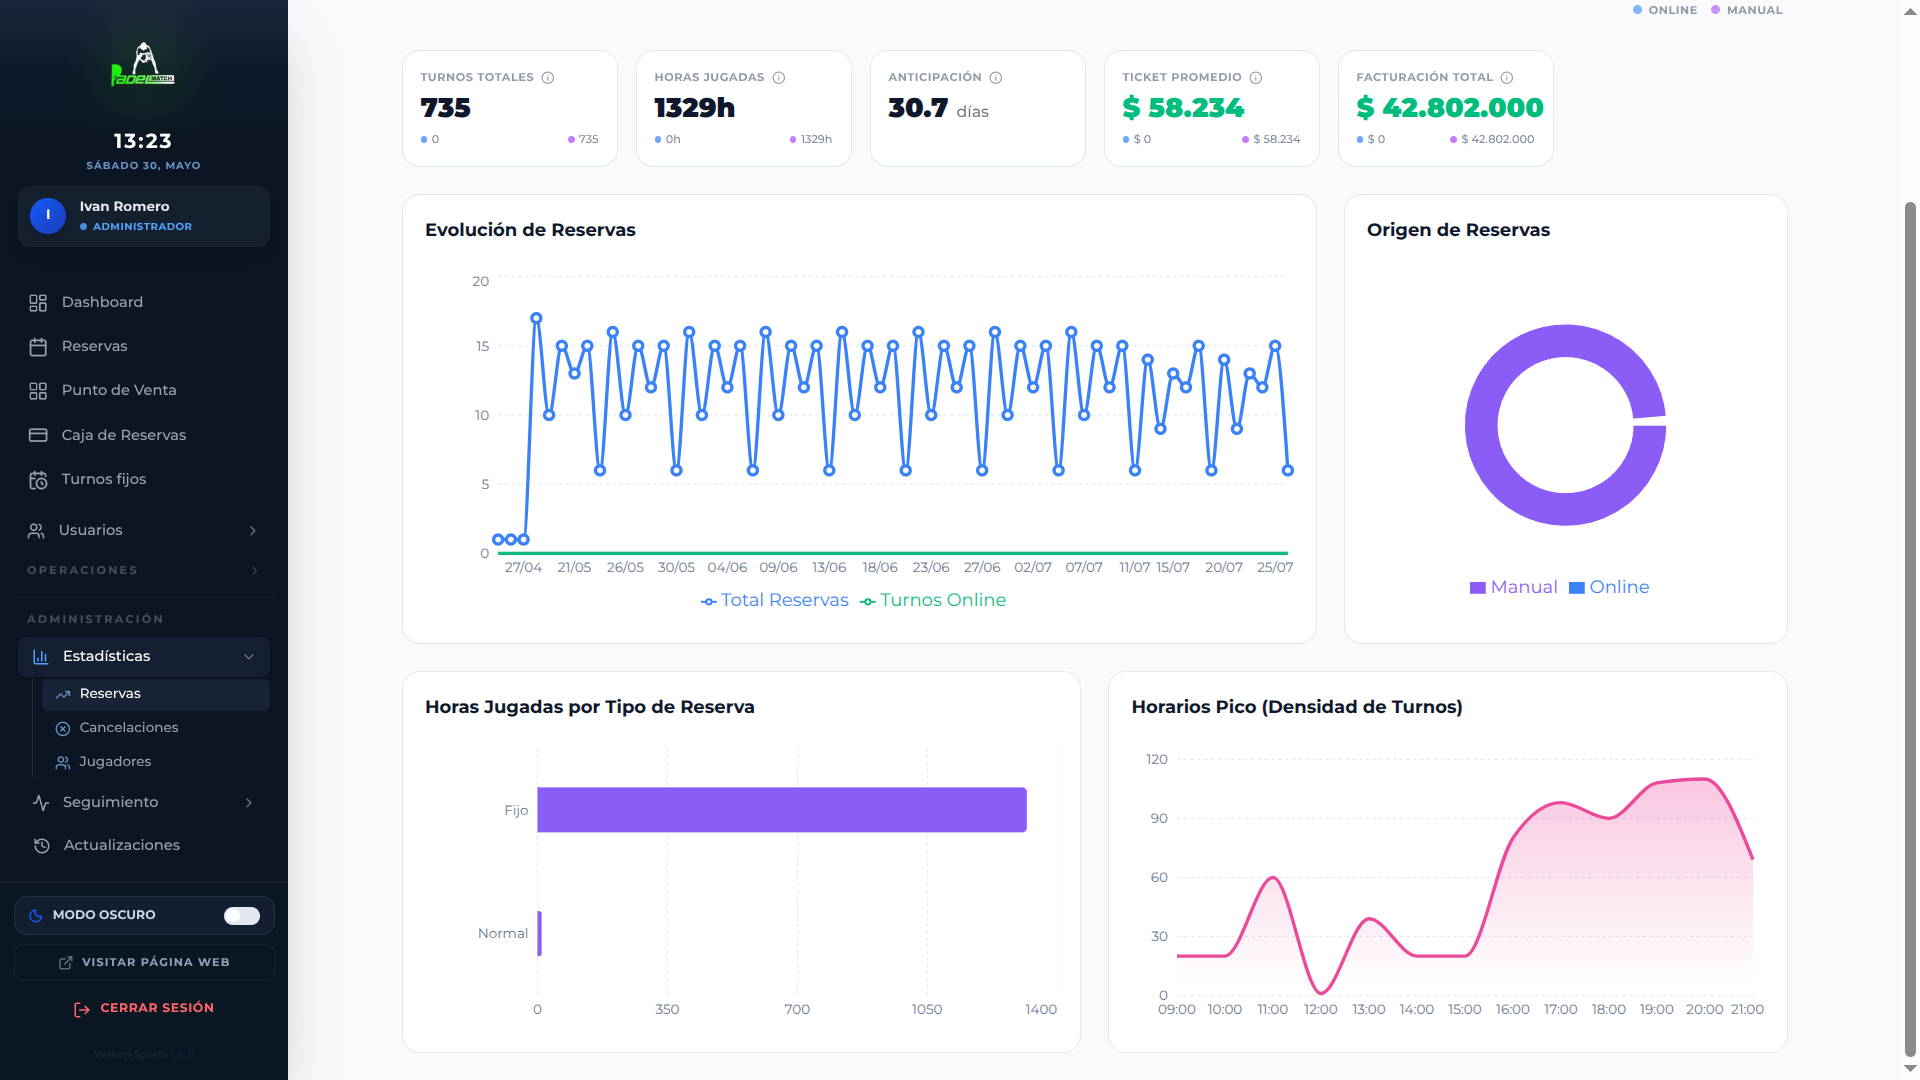Screen dimensions: 1920x1080
Task: Toggle the Modo Oscuro switch
Action: pos(242,916)
